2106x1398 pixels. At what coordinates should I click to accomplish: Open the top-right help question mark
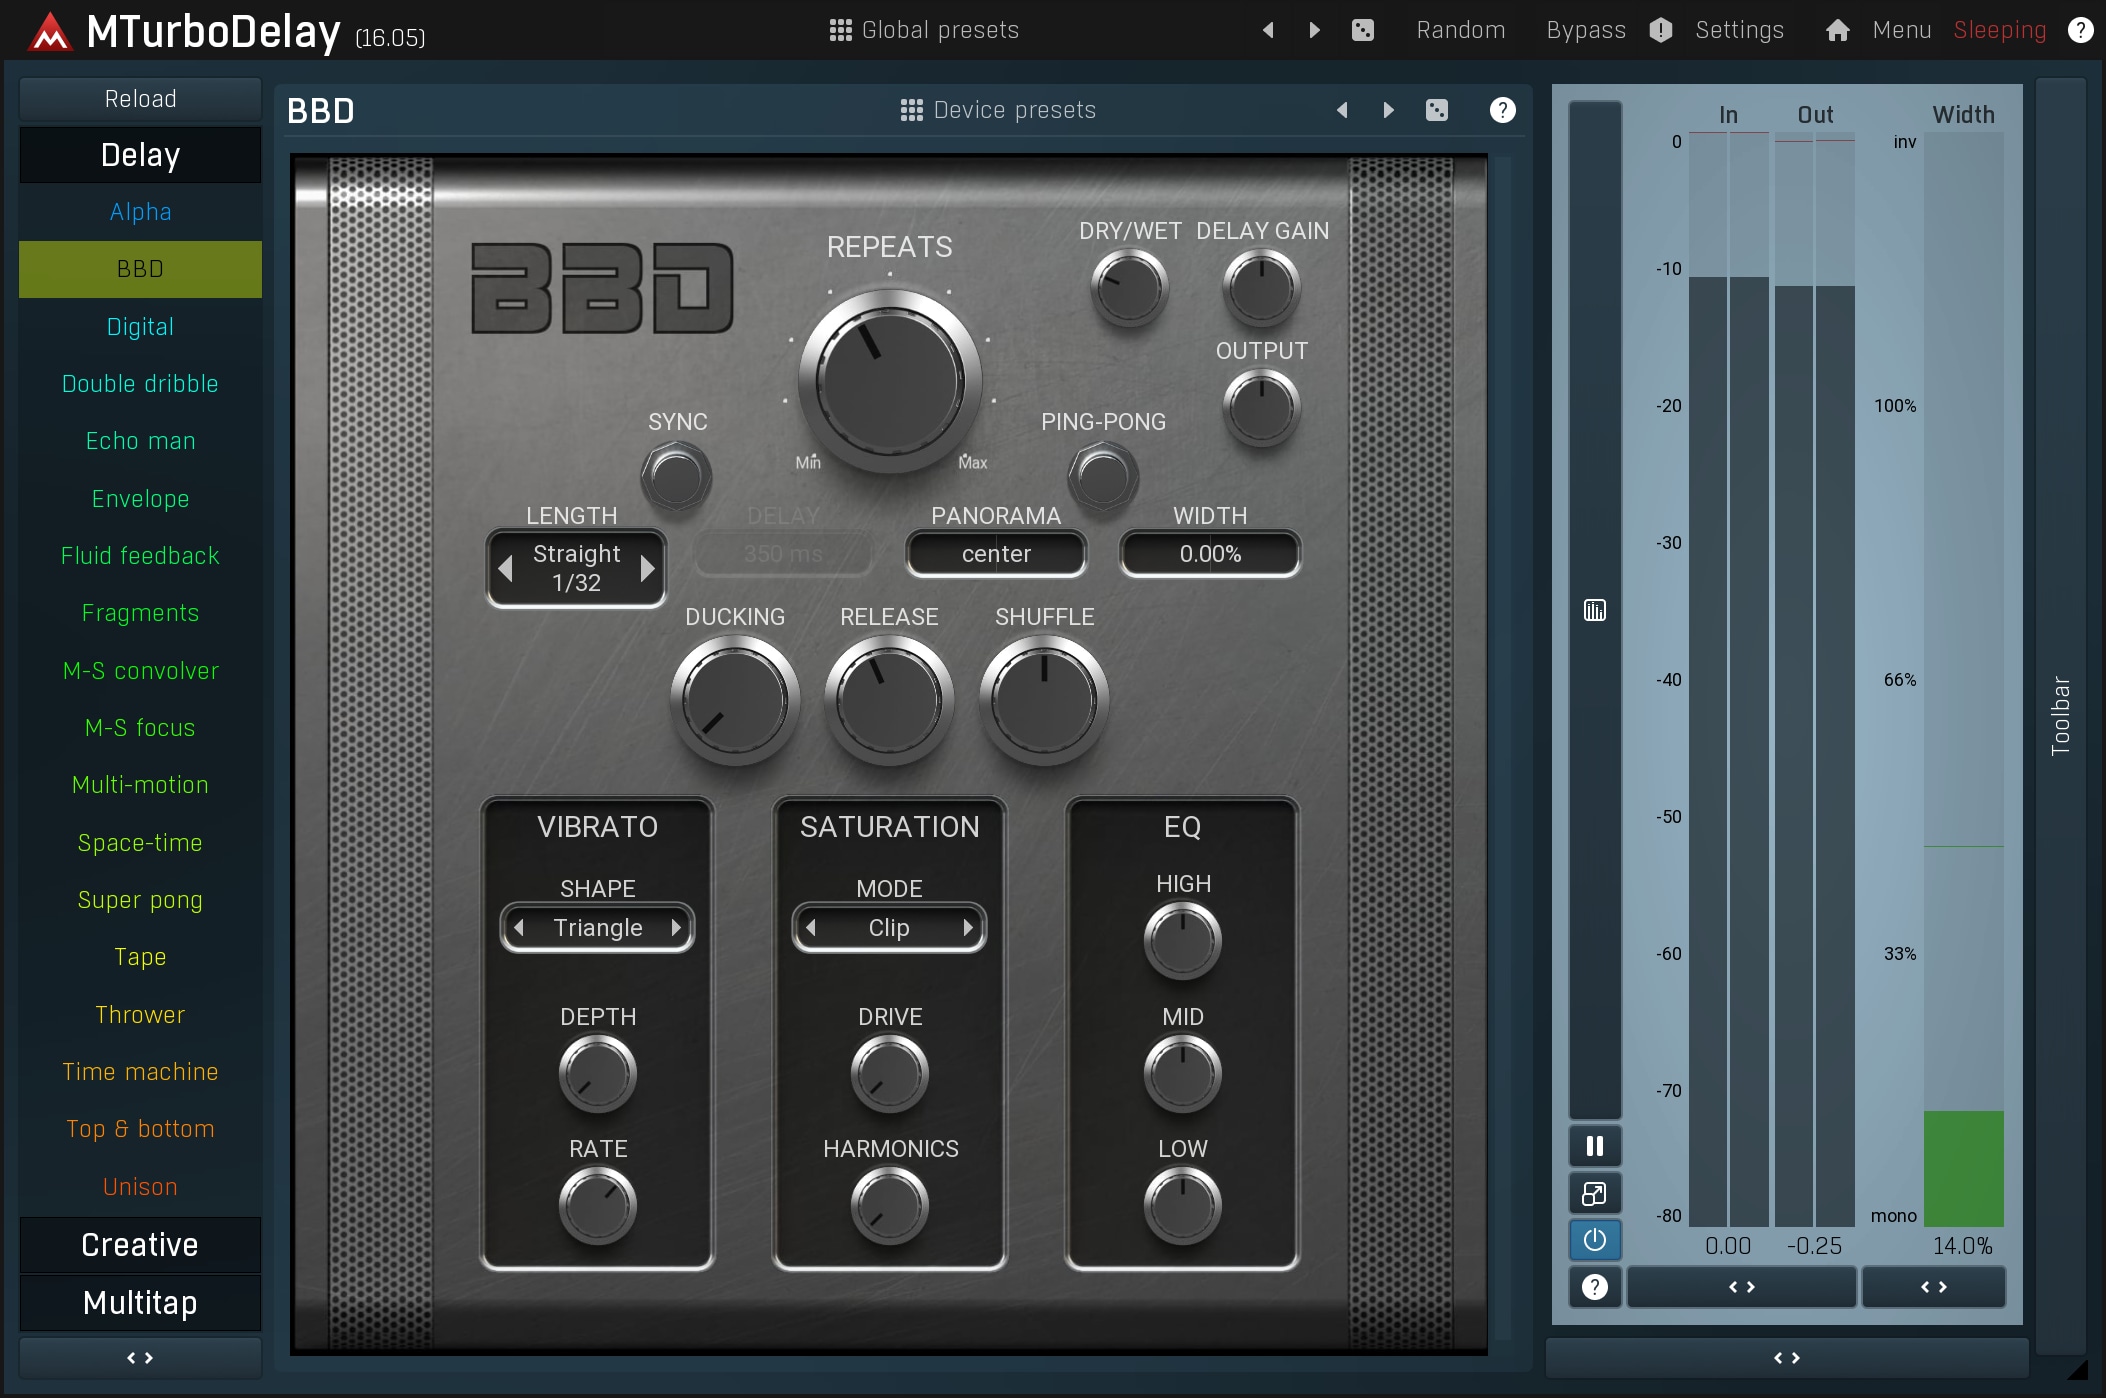2080,30
